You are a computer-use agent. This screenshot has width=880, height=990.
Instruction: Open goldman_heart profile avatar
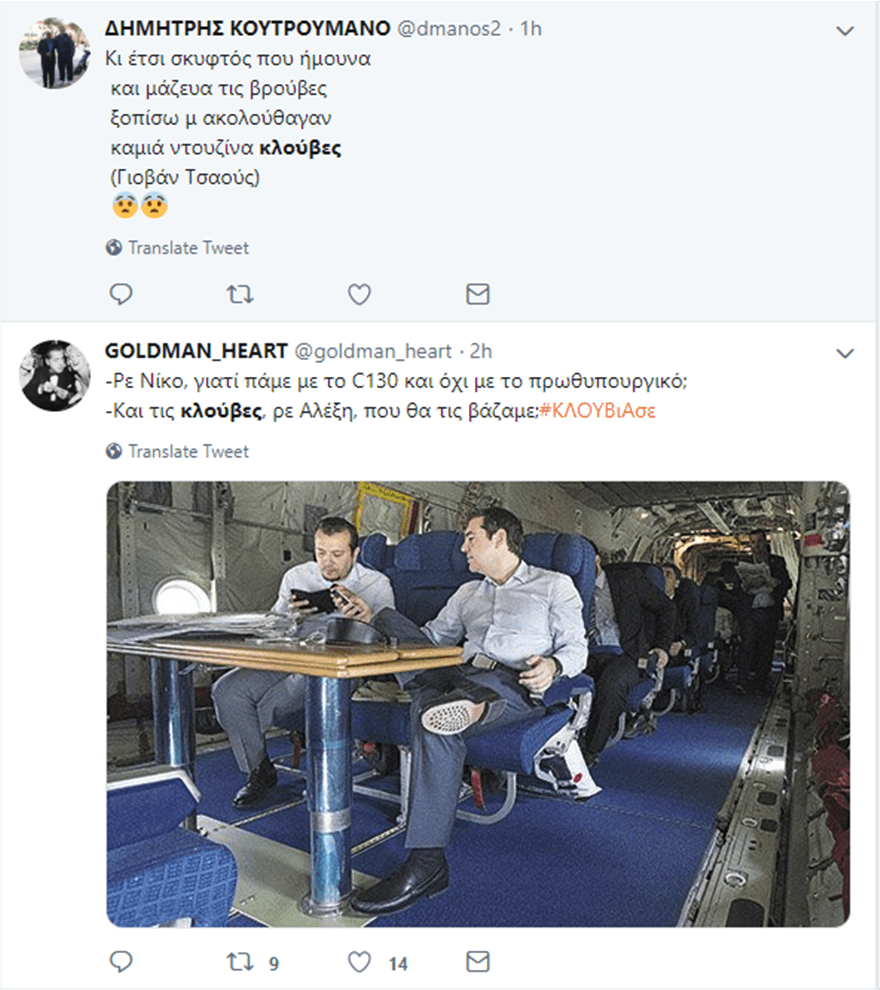click(x=55, y=374)
